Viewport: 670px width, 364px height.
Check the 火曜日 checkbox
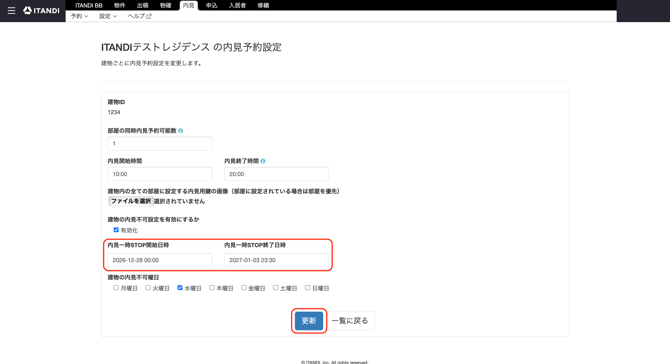pos(148,288)
